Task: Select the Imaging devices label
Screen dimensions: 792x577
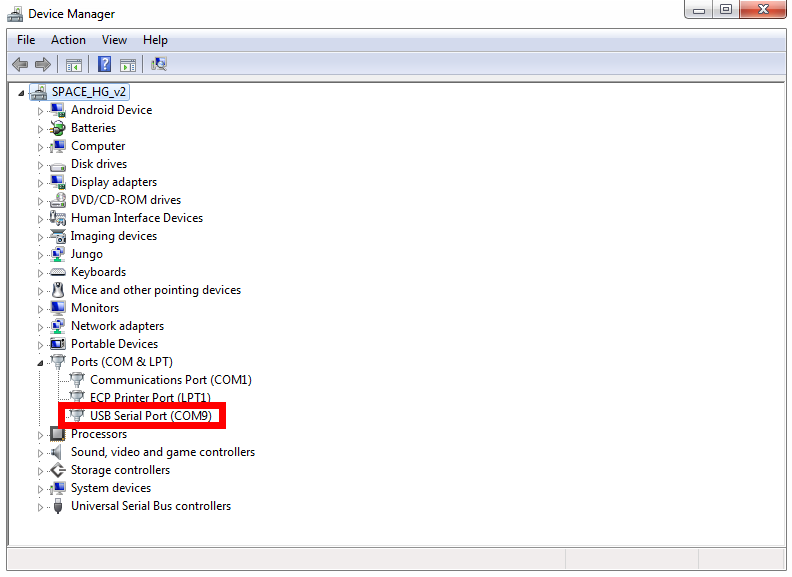Action: 114,236
